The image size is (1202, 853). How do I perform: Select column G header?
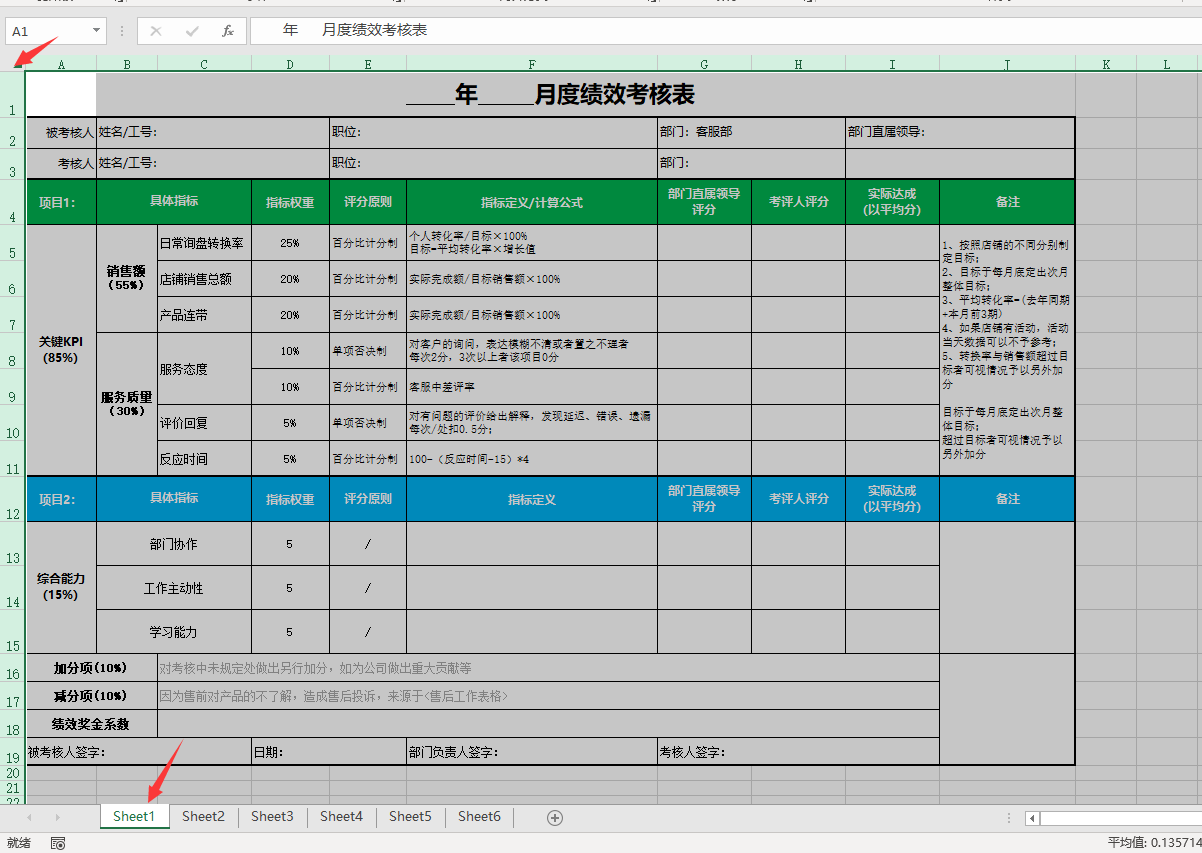click(x=704, y=64)
